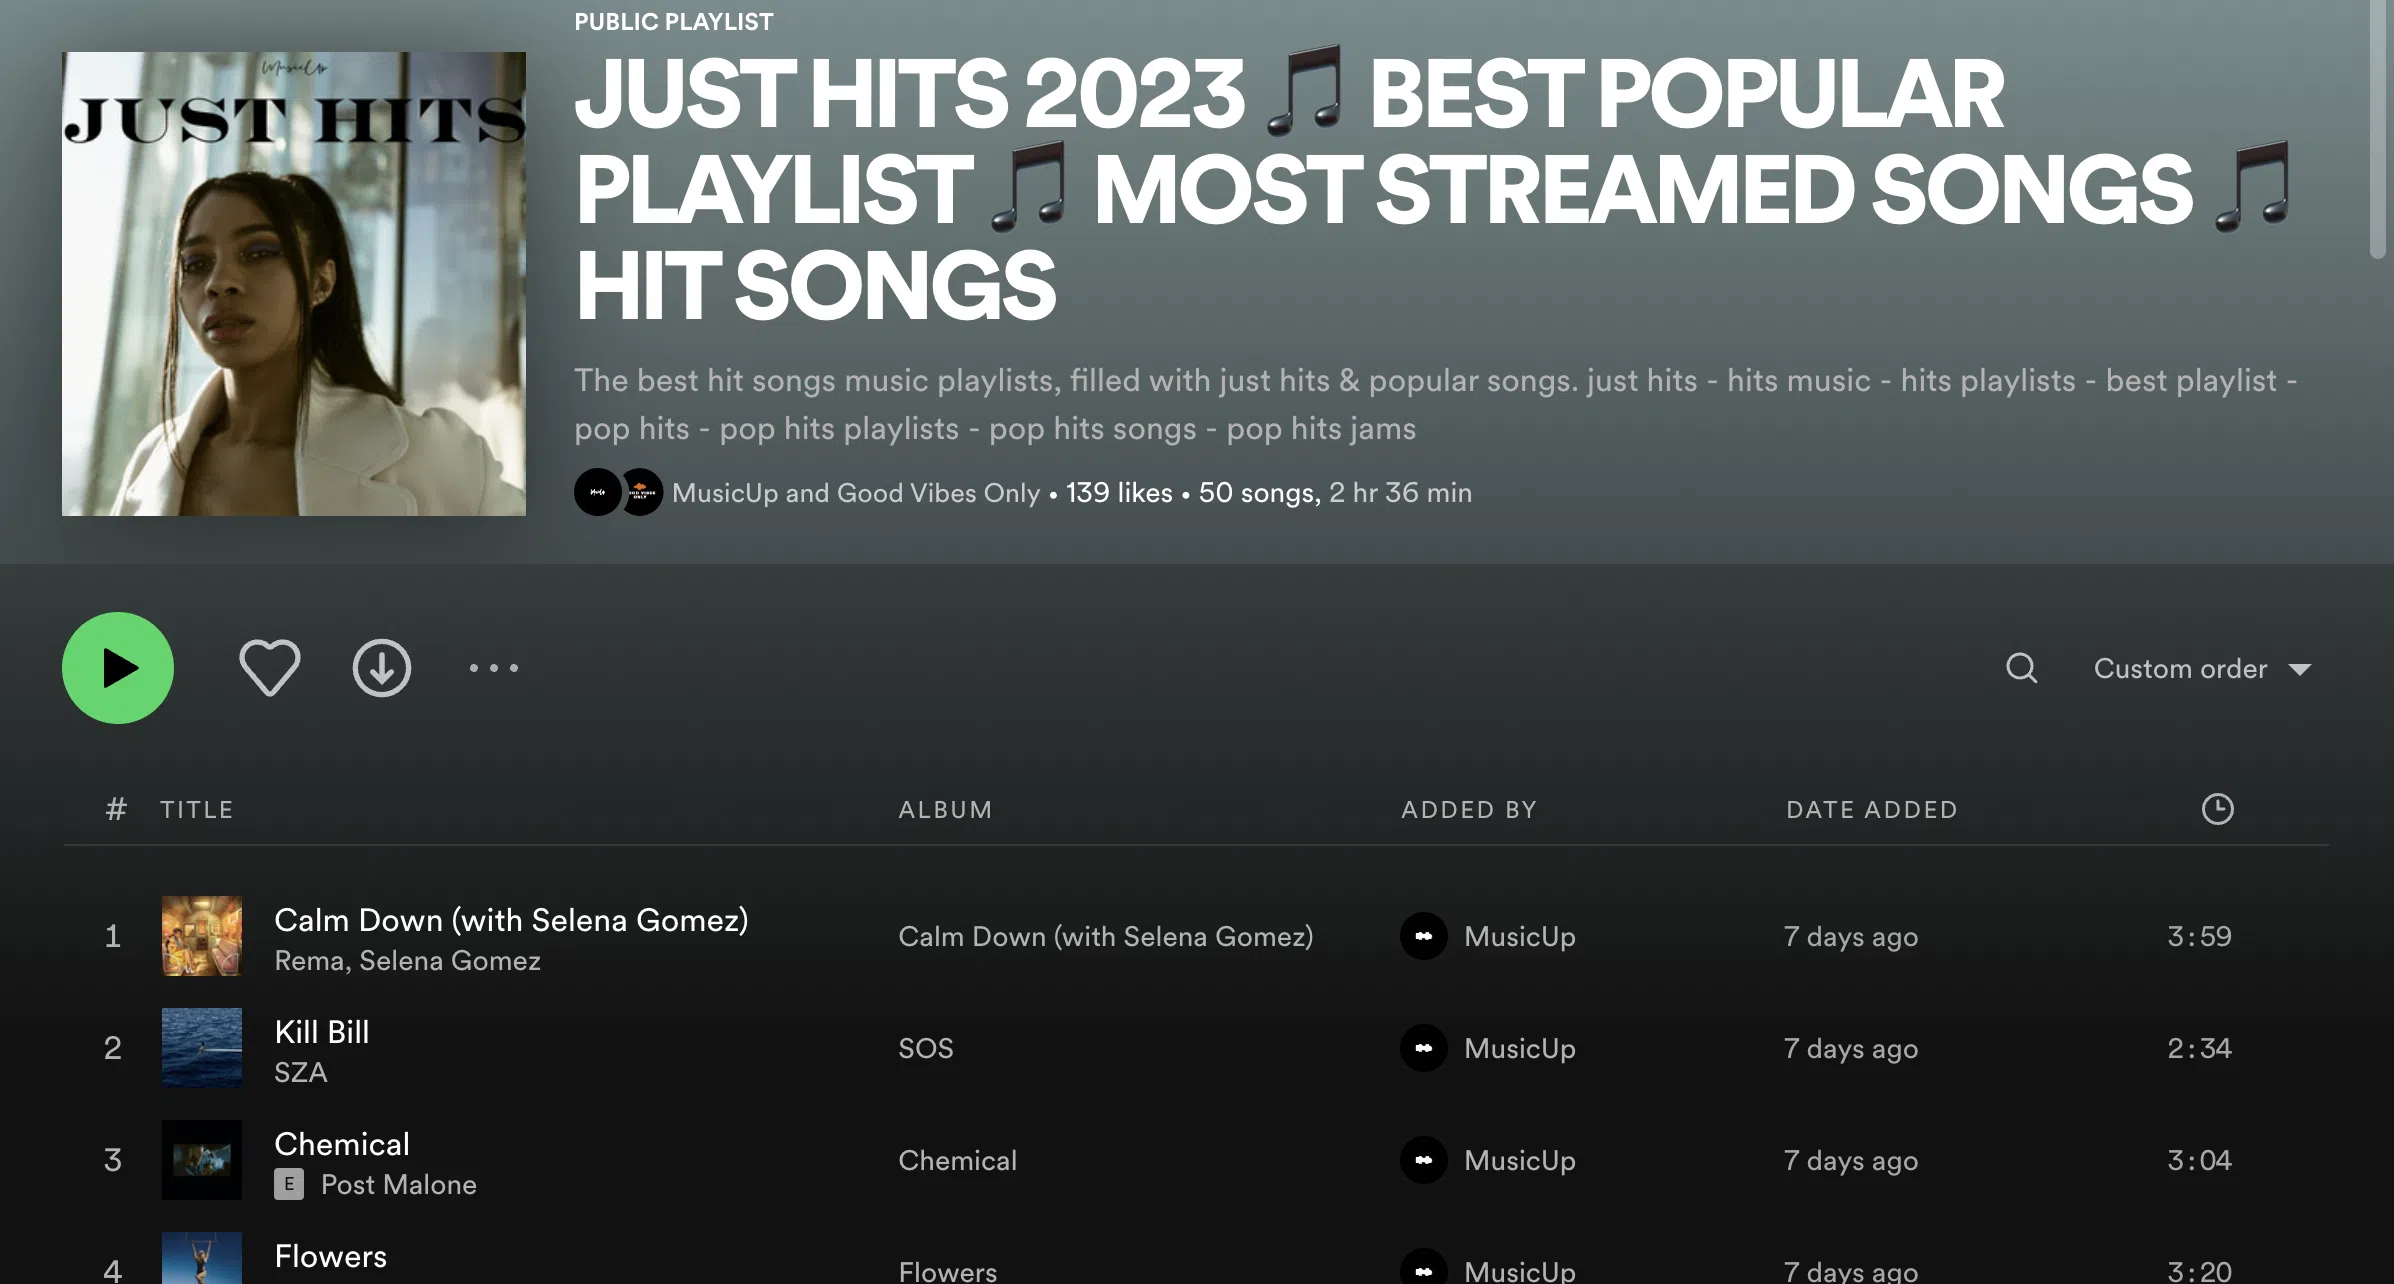Image resolution: width=2394 pixels, height=1284 pixels.
Task: Open the SOS album link
Action: pos(926,1048)
